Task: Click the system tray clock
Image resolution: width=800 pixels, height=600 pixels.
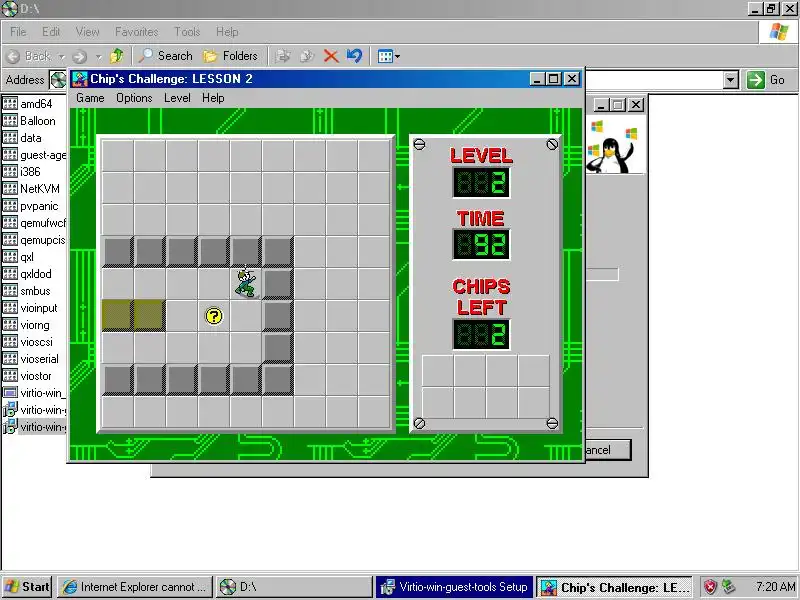Action: point(776,587)
